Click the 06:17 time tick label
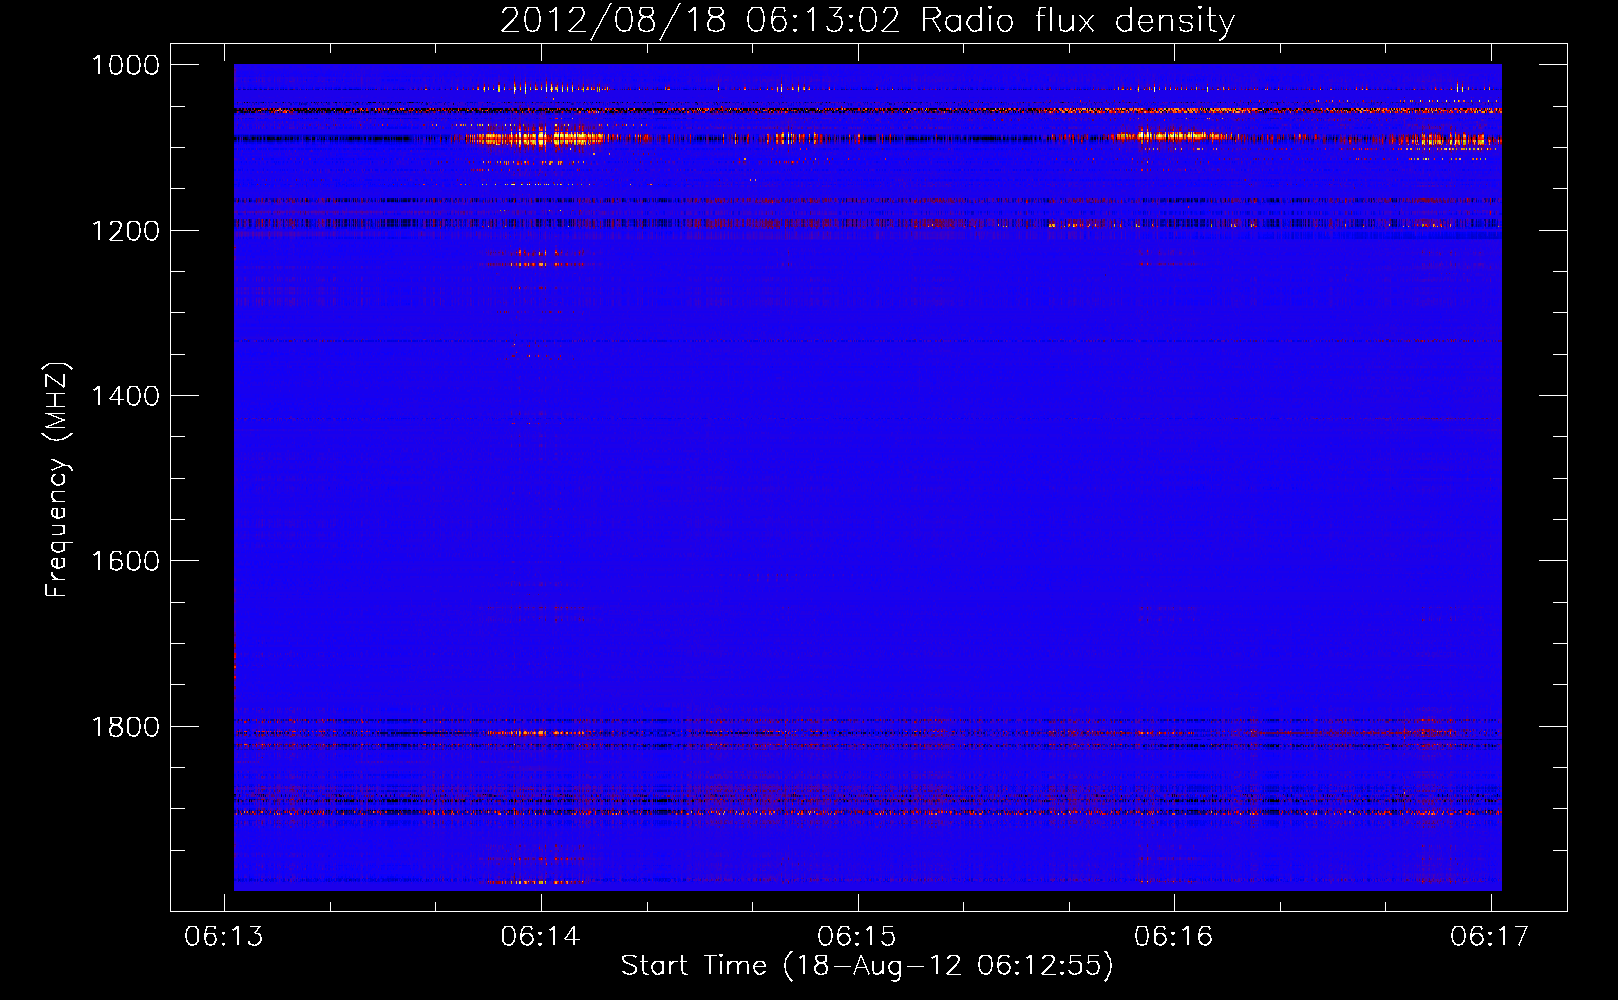 click(x=1490, y=936)
